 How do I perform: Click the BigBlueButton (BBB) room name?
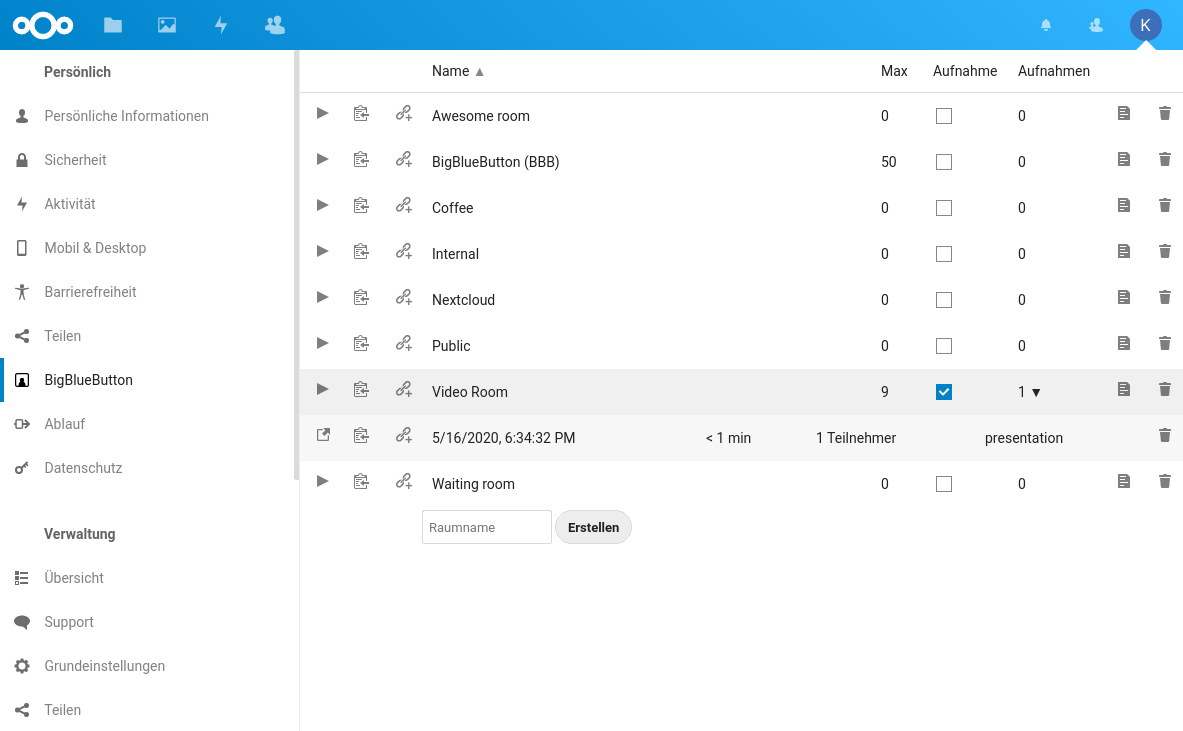tap(495, 162)
